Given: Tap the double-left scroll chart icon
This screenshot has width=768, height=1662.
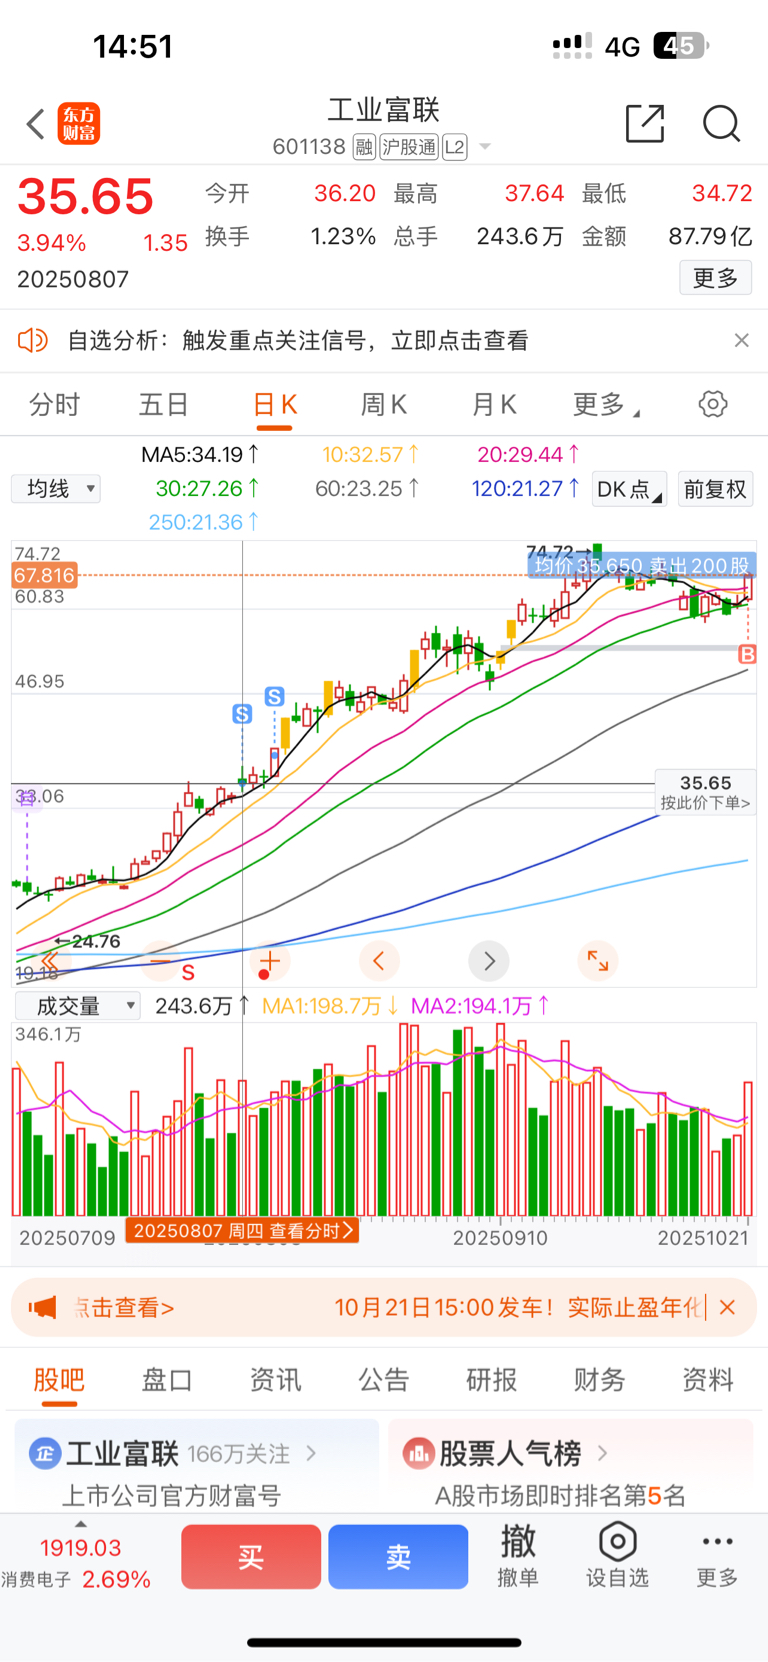Looking at the screenshot, I should click(x=49, y=961).
